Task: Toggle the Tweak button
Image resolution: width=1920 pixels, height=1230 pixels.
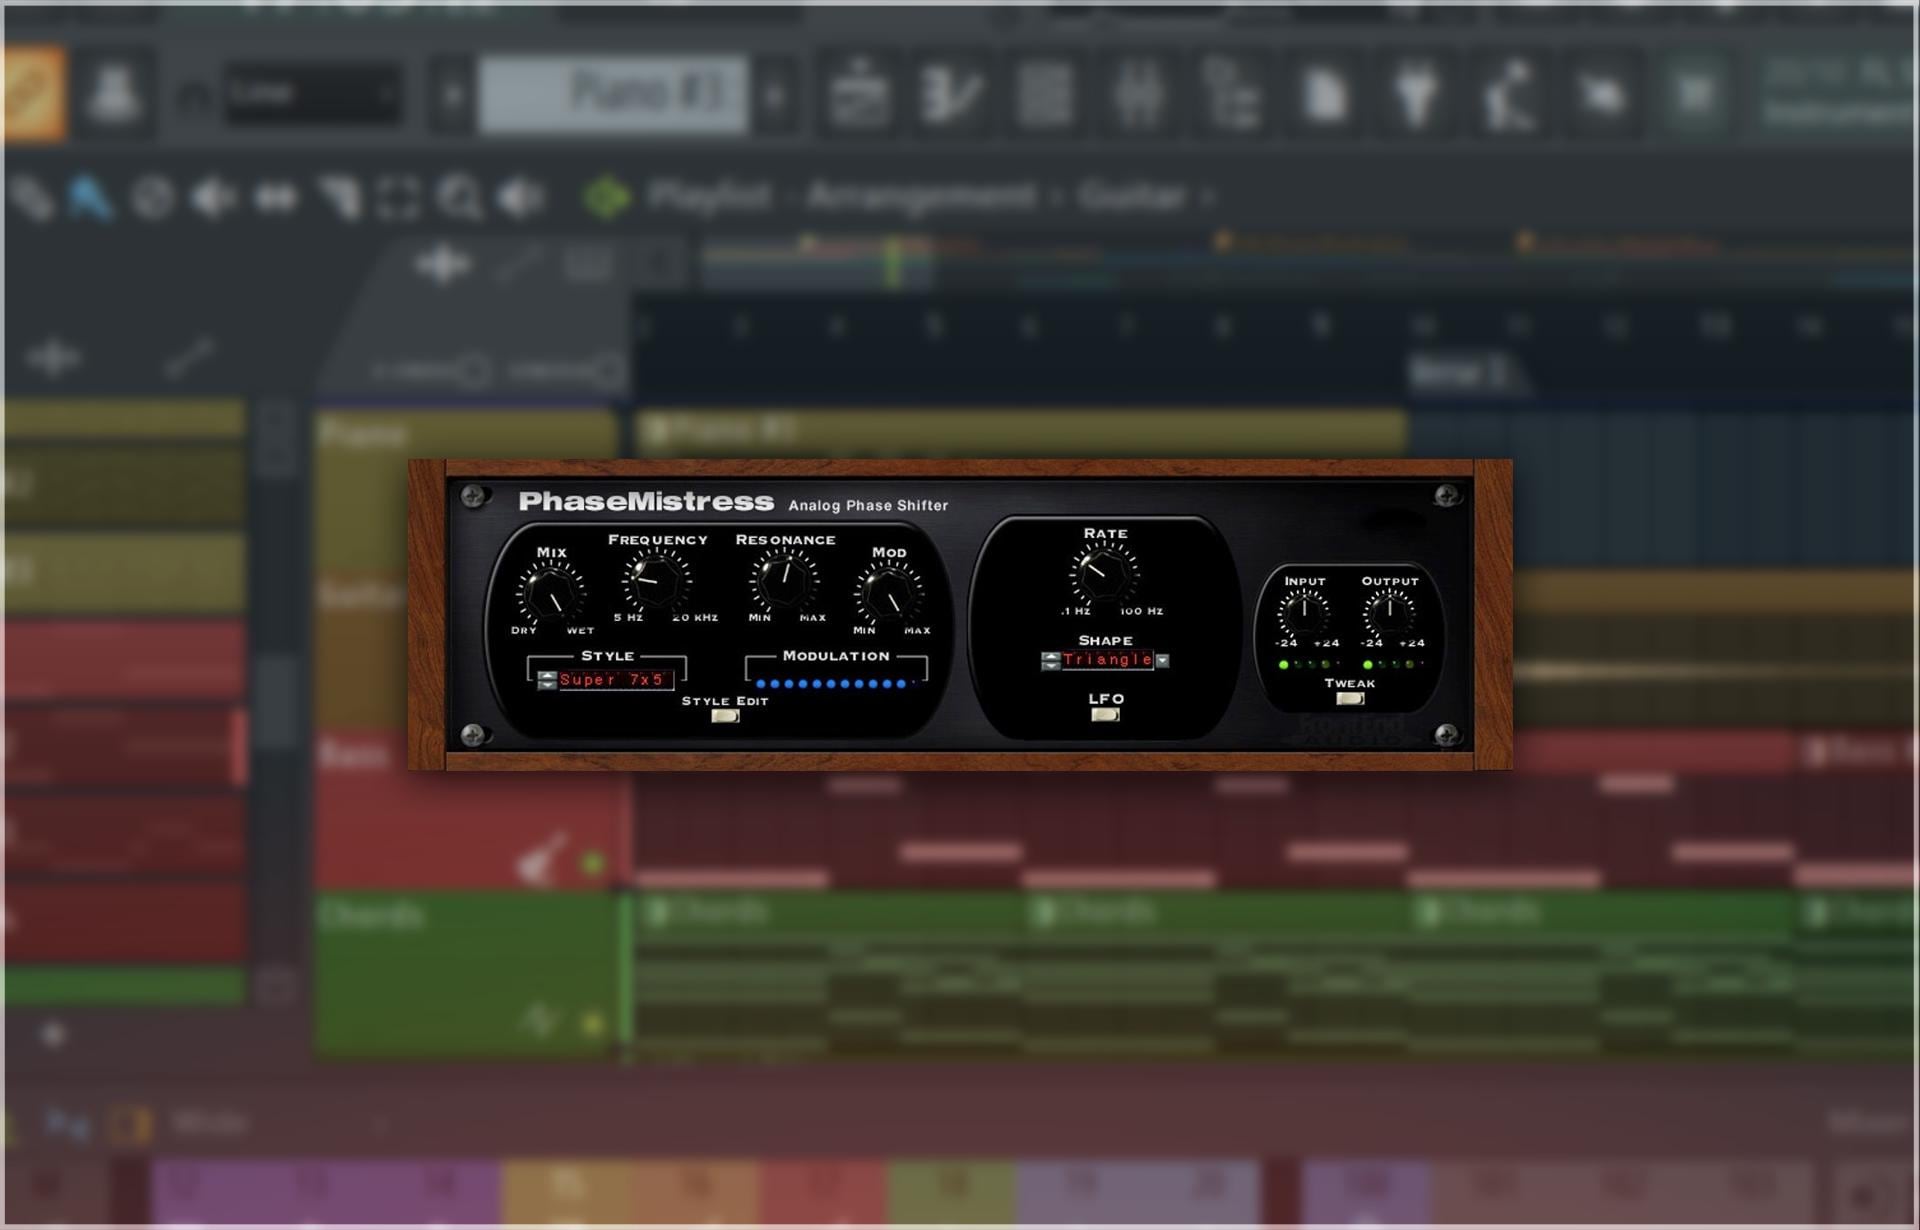Action: pos(1350,698)
